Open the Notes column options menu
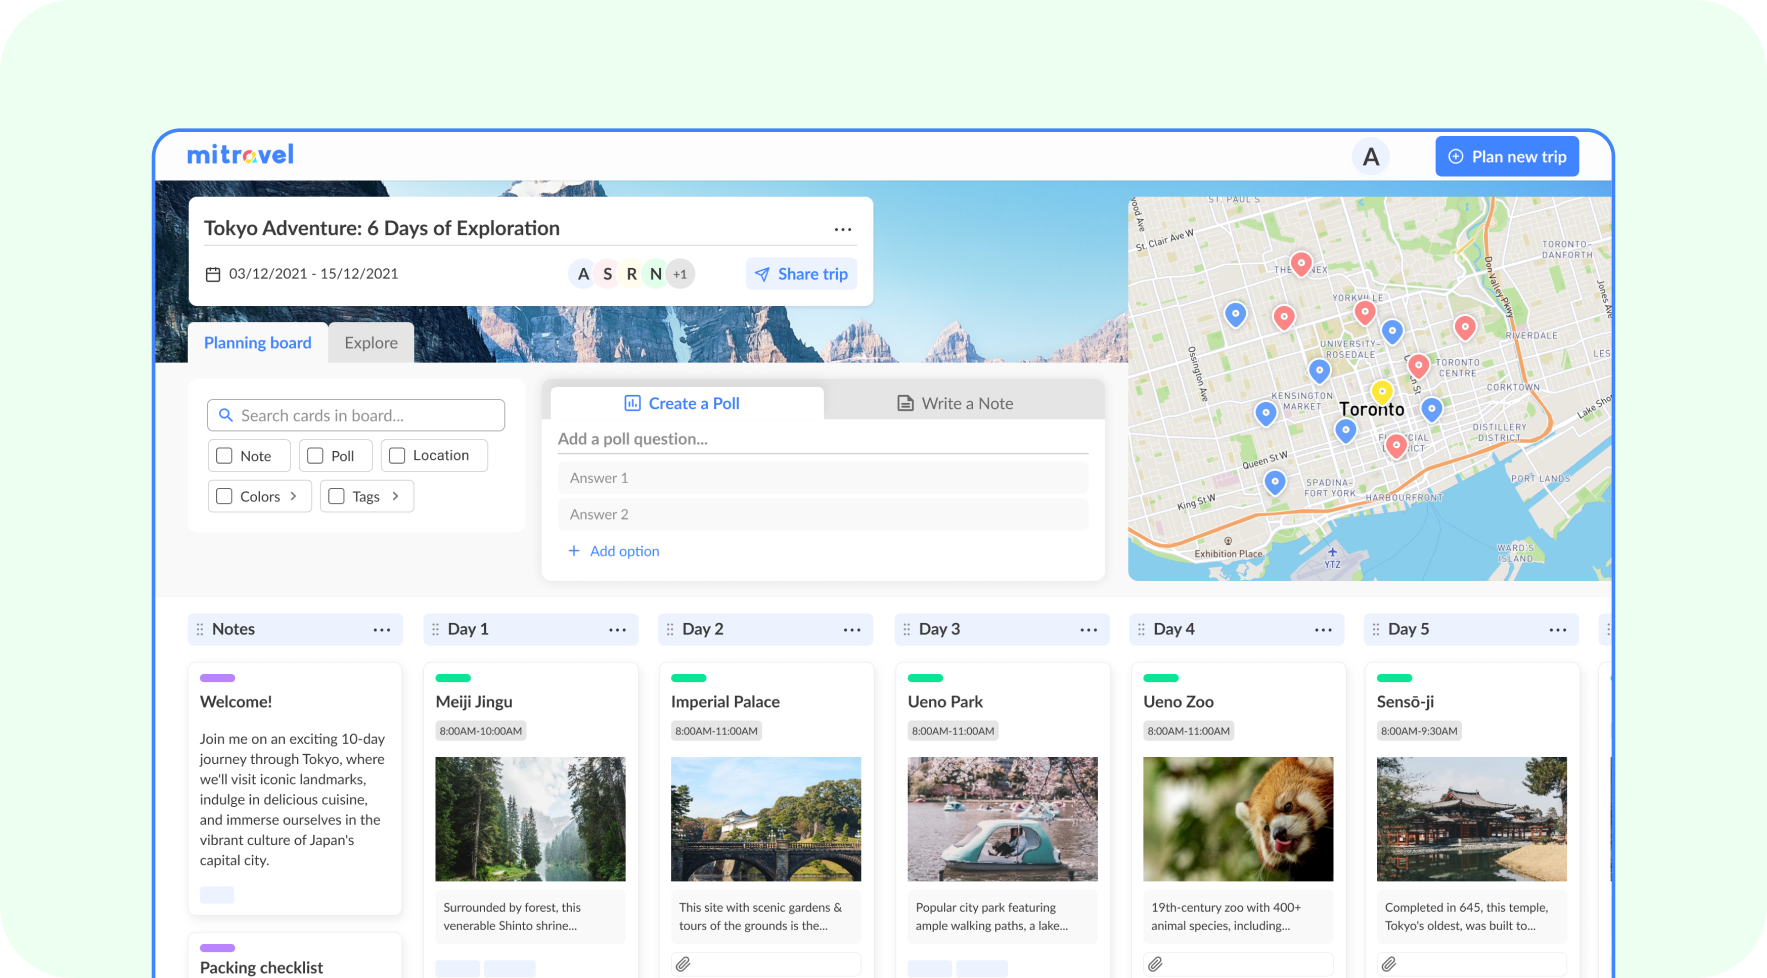1767x978 pixels. (x=382, y=630)
